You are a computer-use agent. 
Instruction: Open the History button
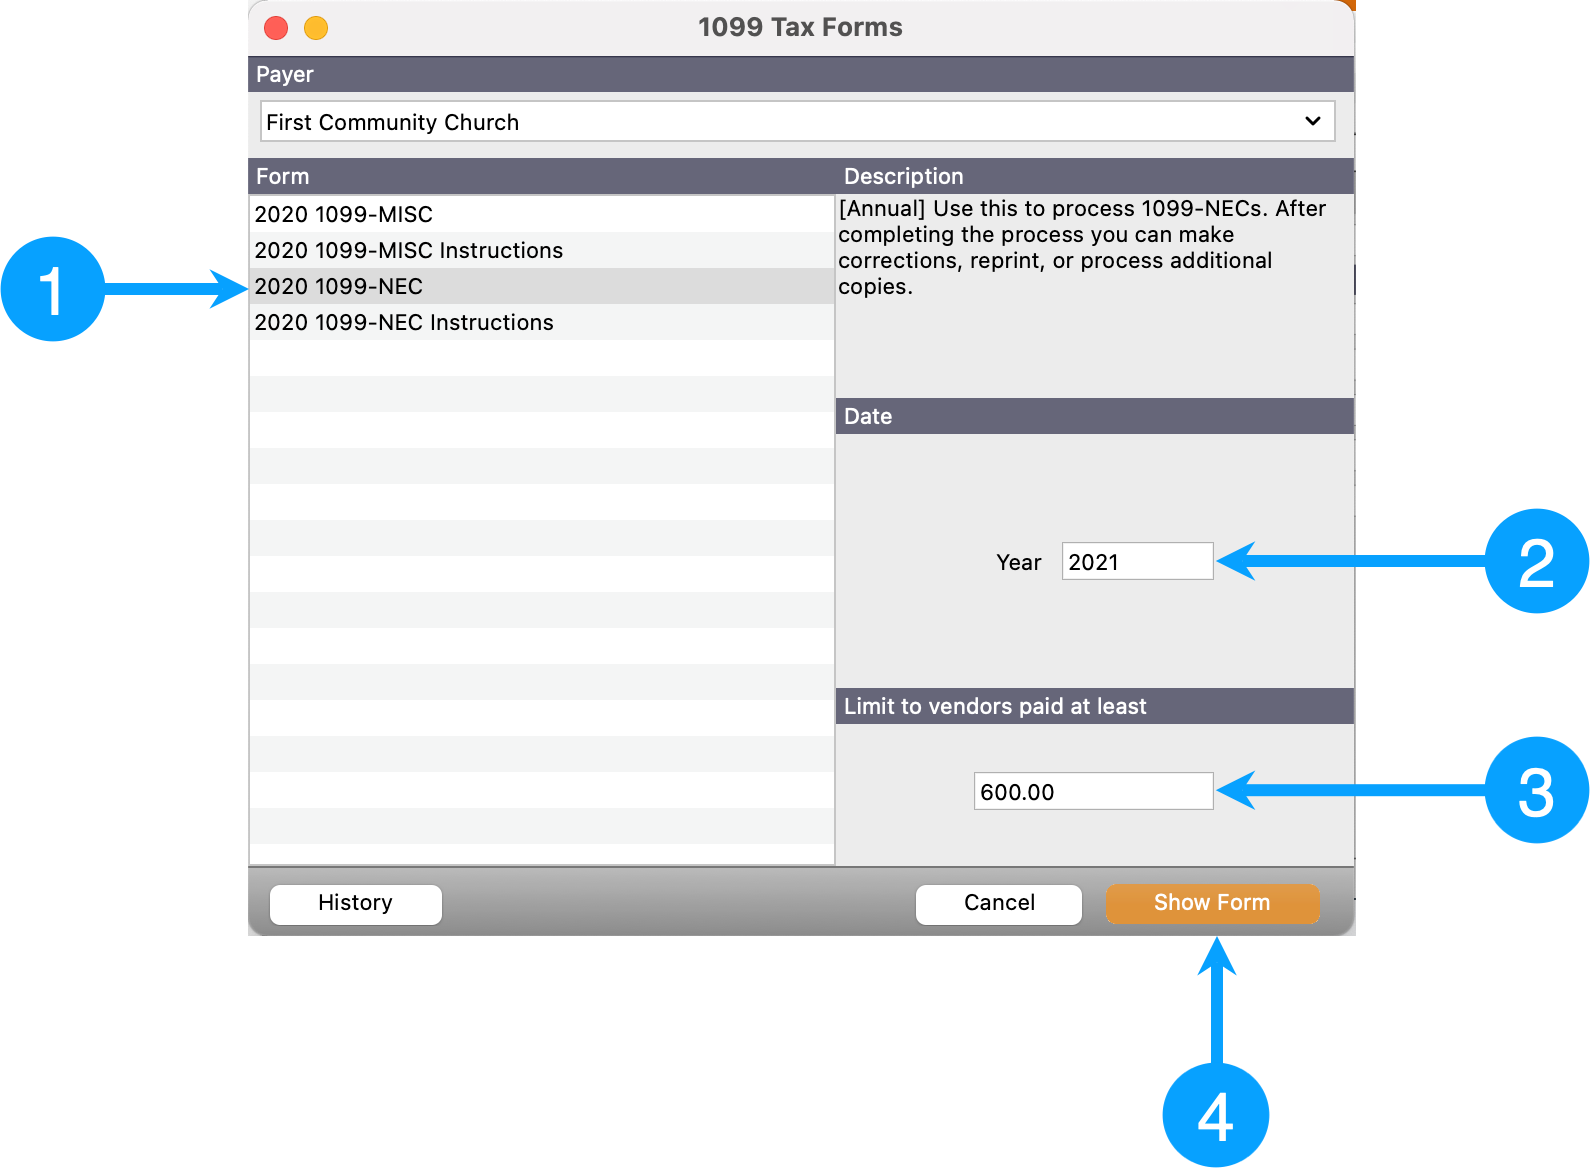coord(355,903)
